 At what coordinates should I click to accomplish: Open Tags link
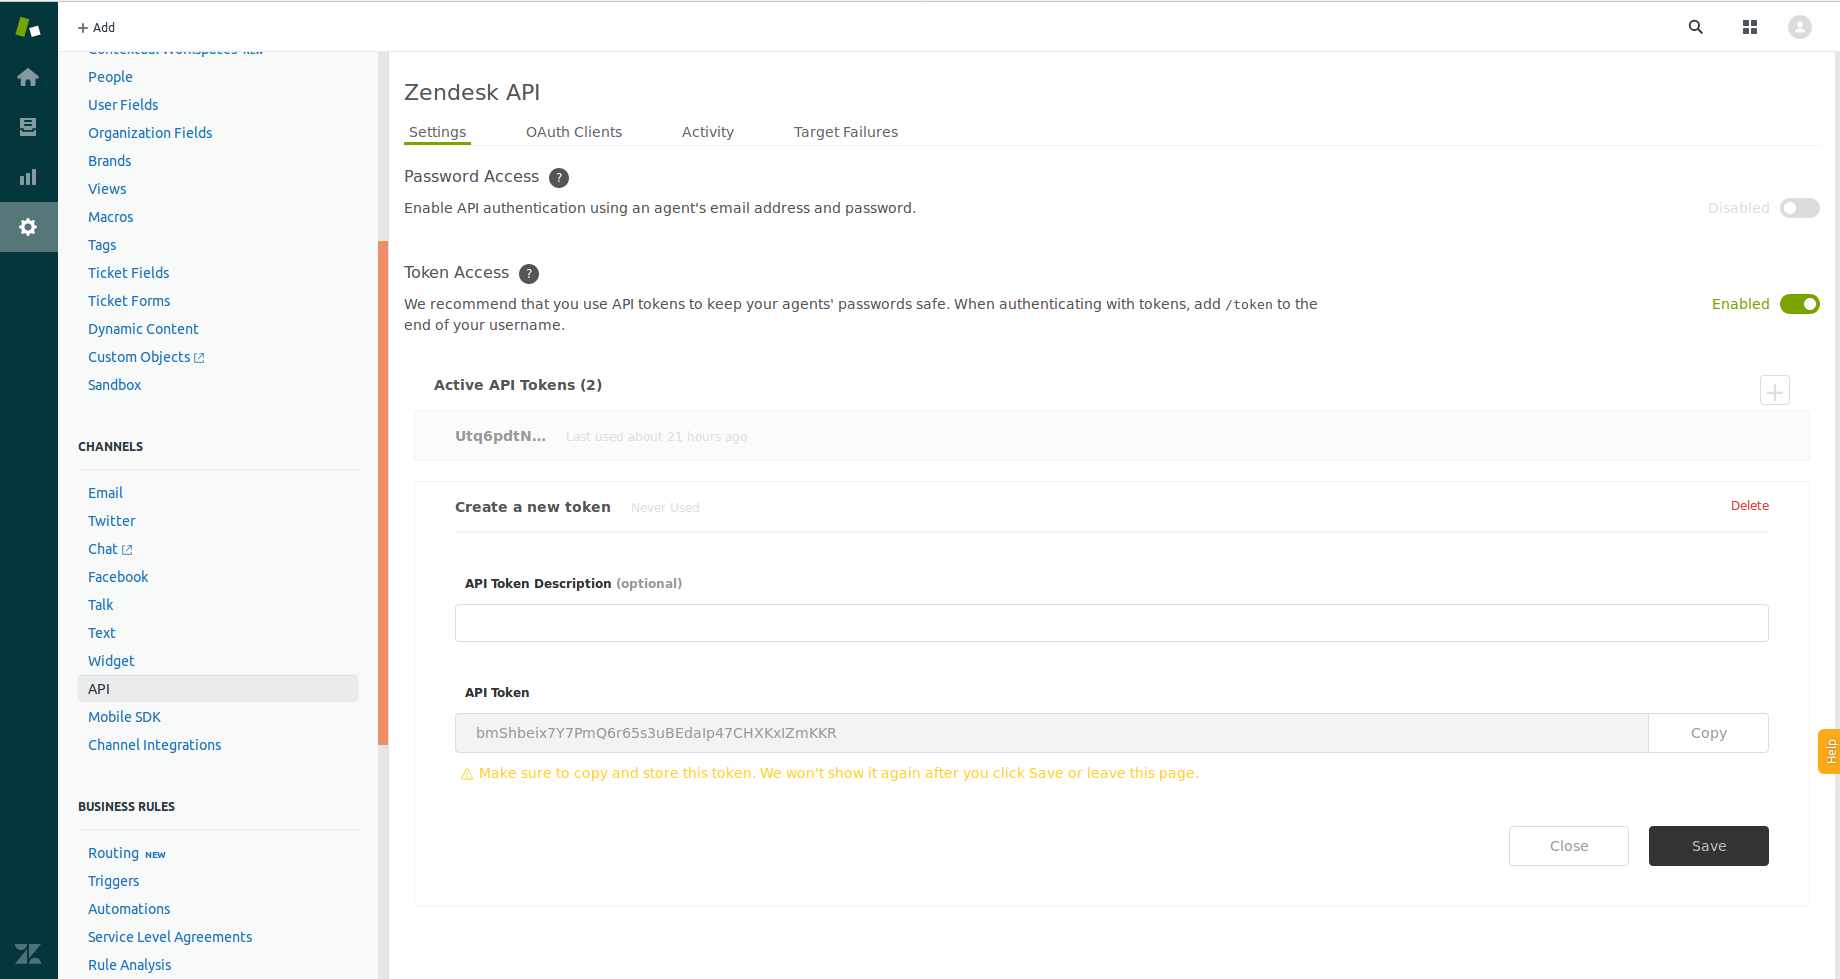(x=102, y=245)
